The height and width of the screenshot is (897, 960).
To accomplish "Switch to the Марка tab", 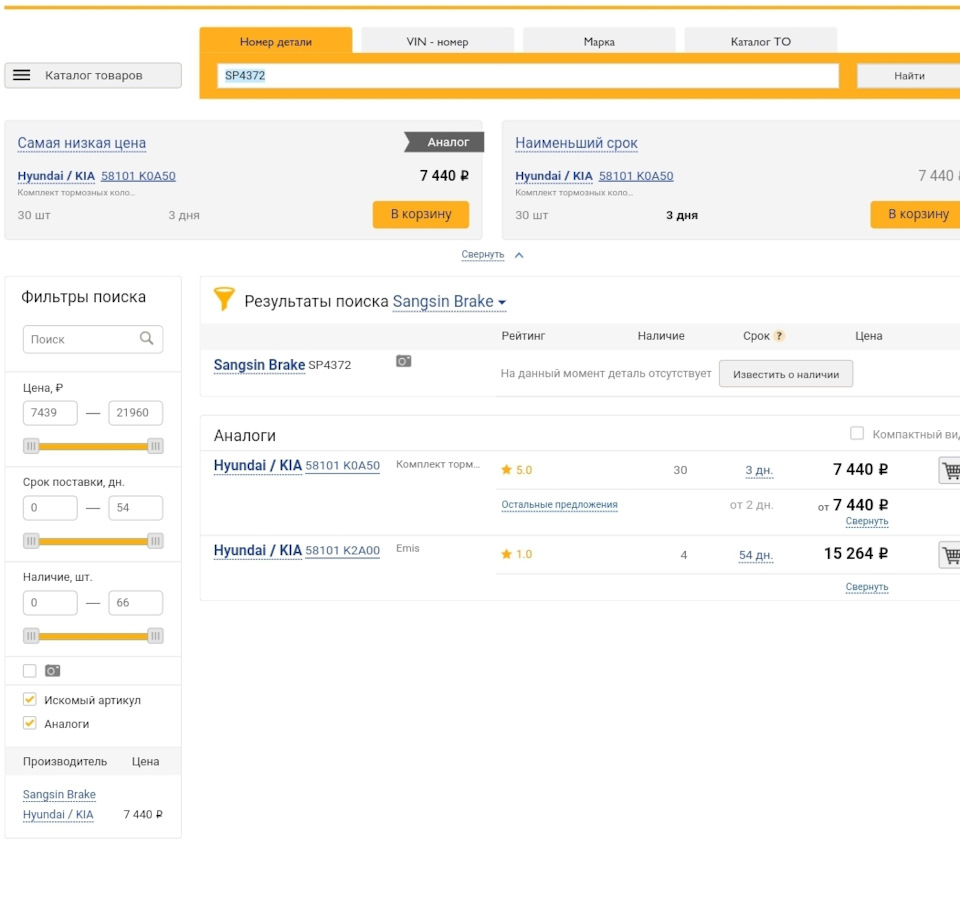I will pos(599,42).
